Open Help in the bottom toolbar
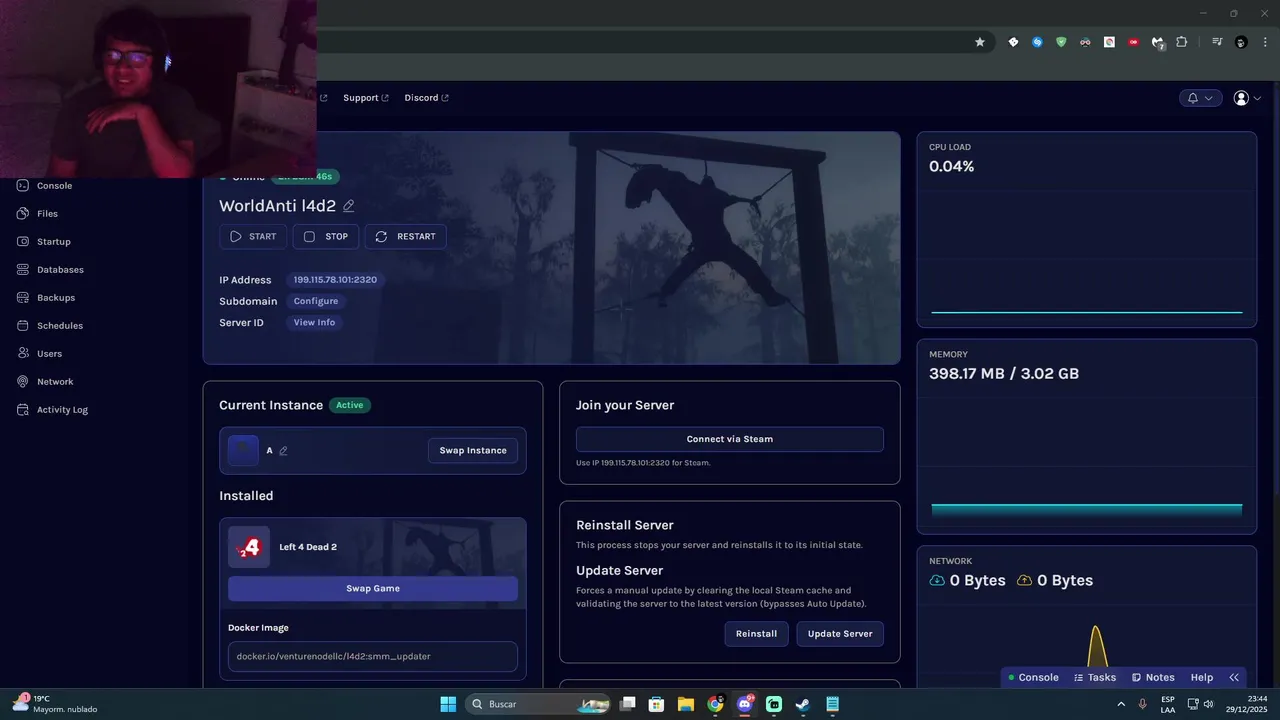 point(1202,678)
